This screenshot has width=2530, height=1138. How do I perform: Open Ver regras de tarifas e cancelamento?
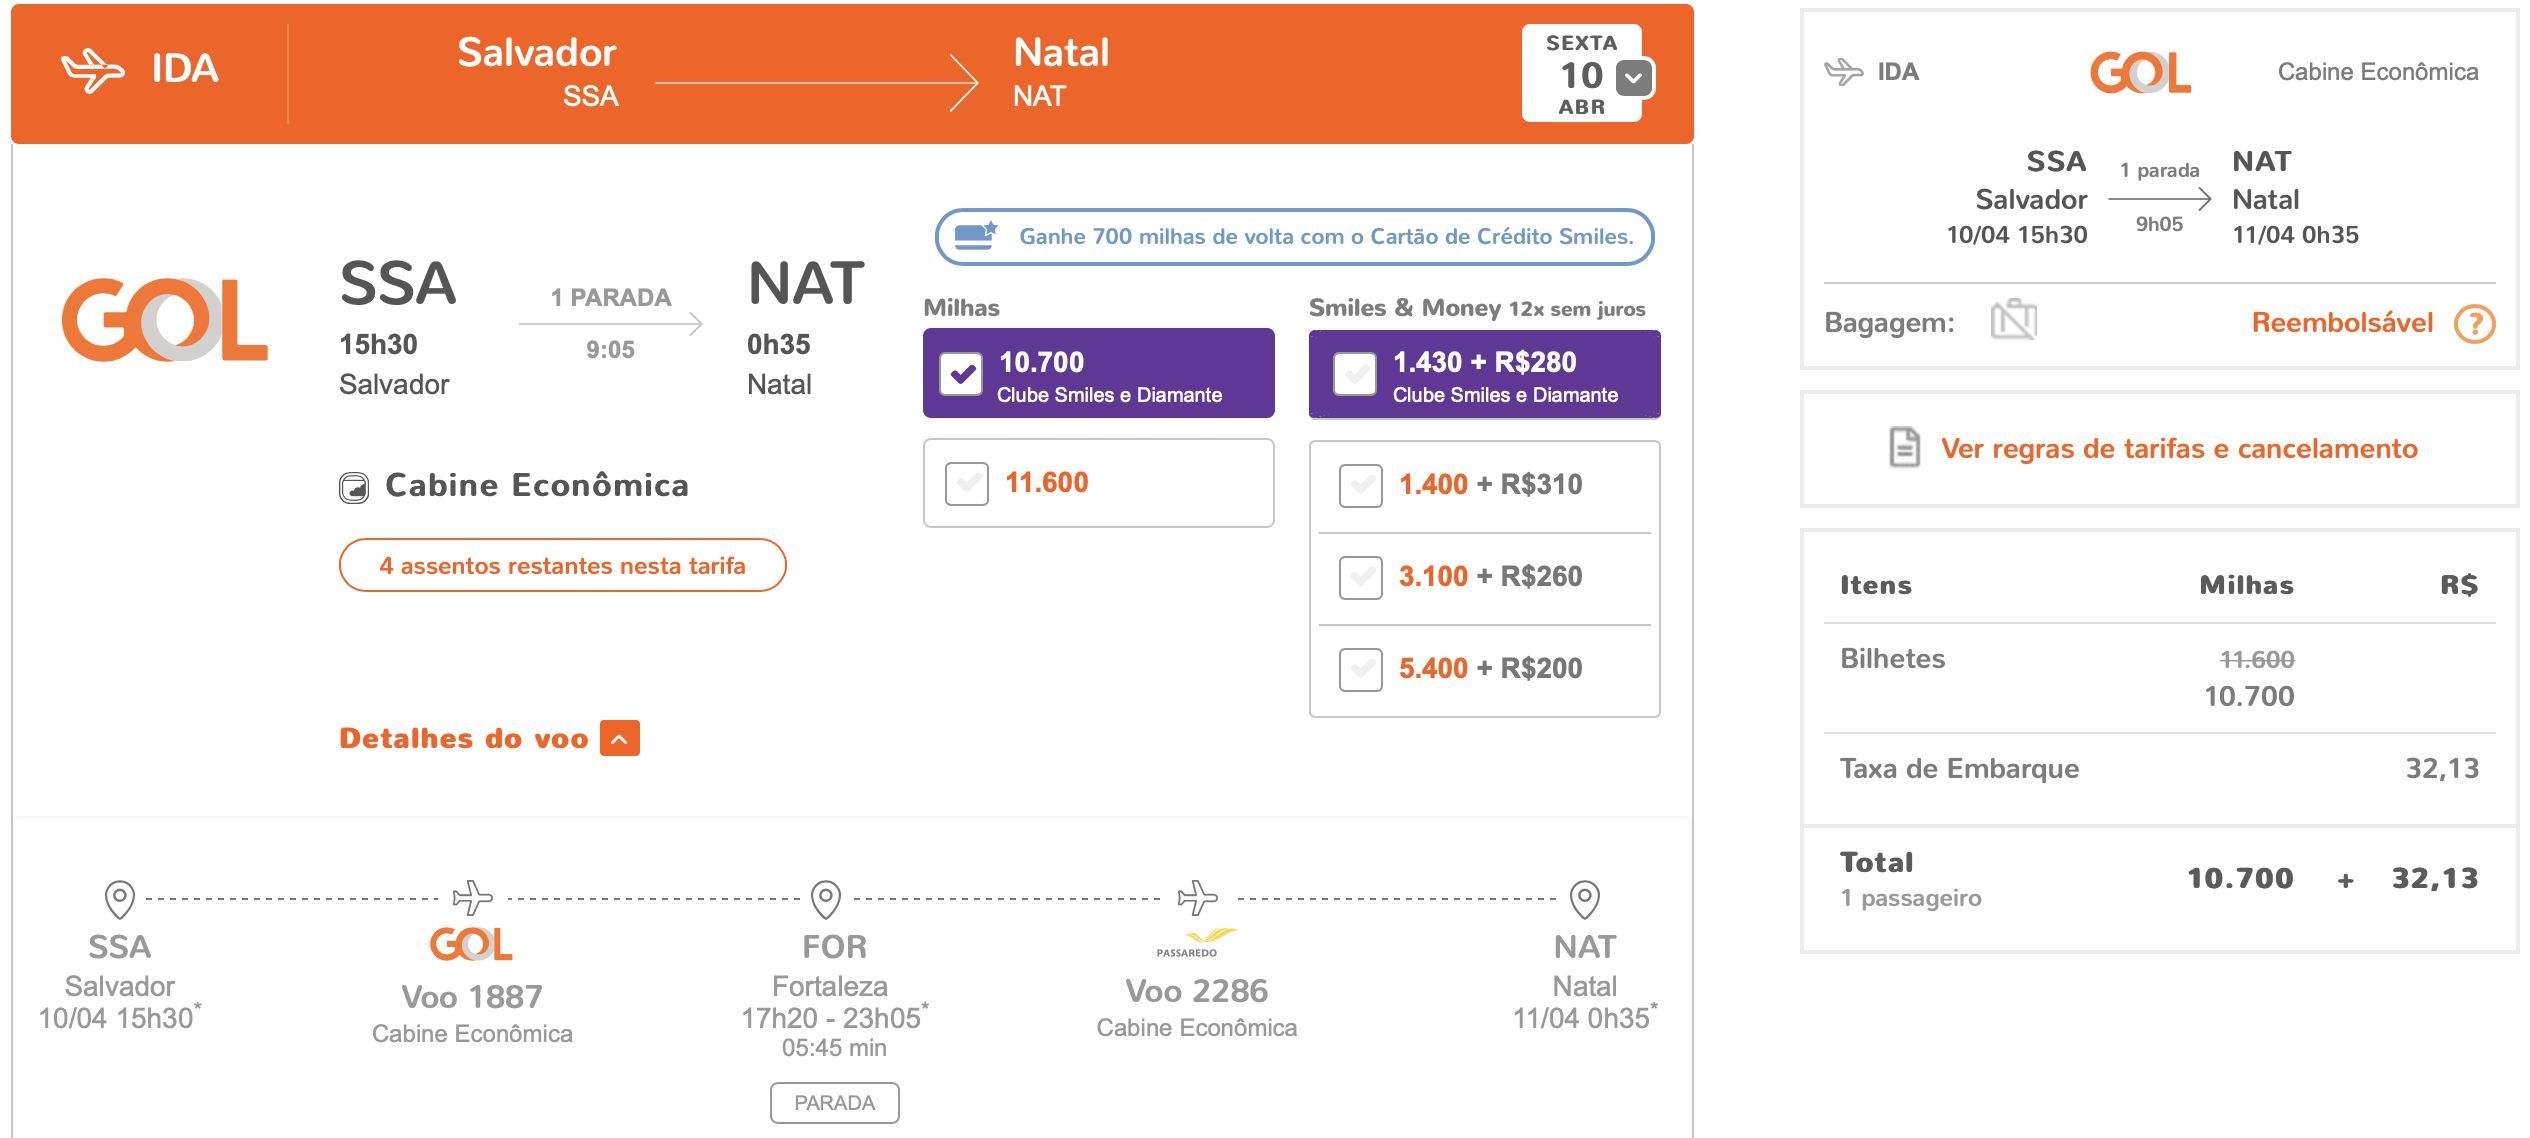pos(2179,448)
